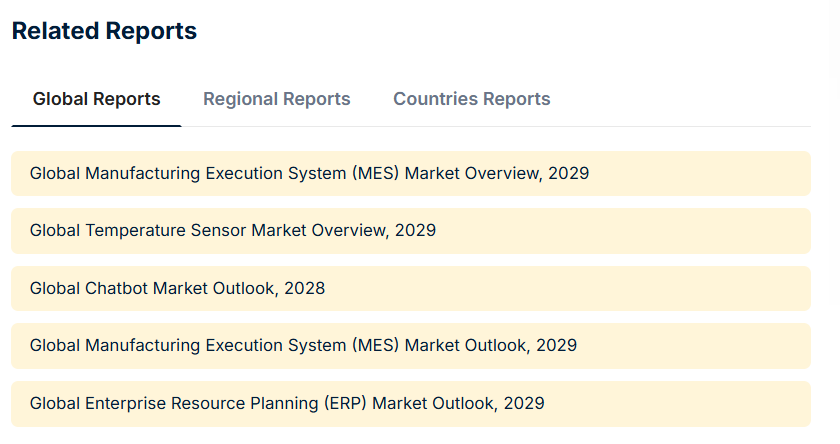Click the underline below the Global Reports tab

point(96,125)
